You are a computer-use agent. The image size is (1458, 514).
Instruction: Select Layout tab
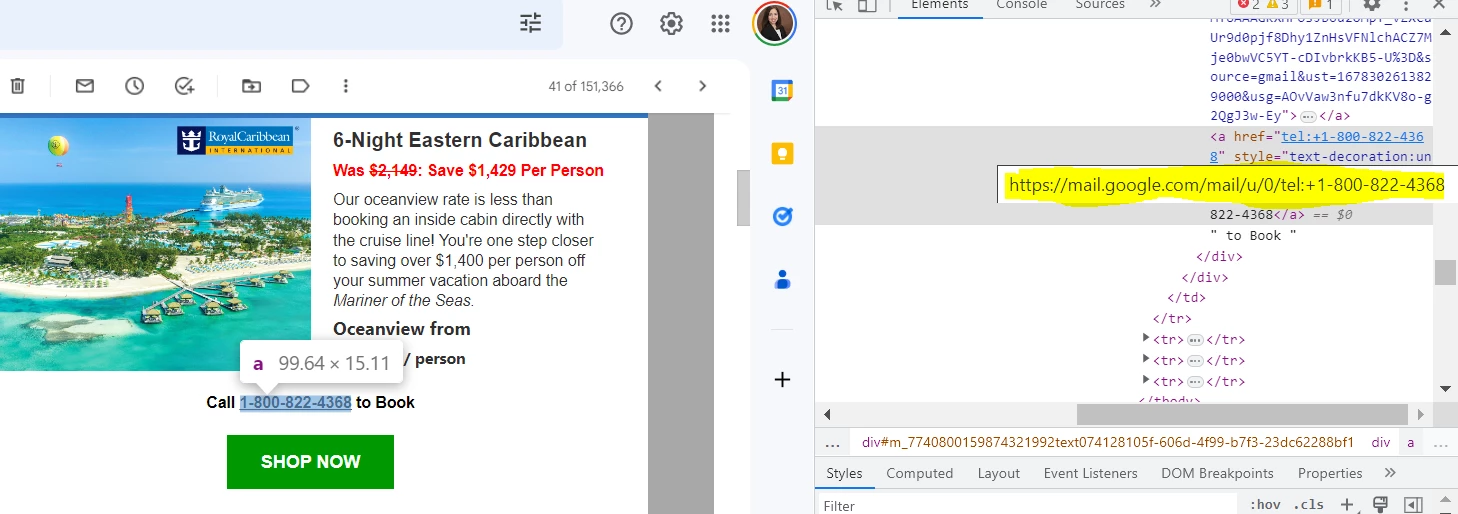tap(998, 473)
